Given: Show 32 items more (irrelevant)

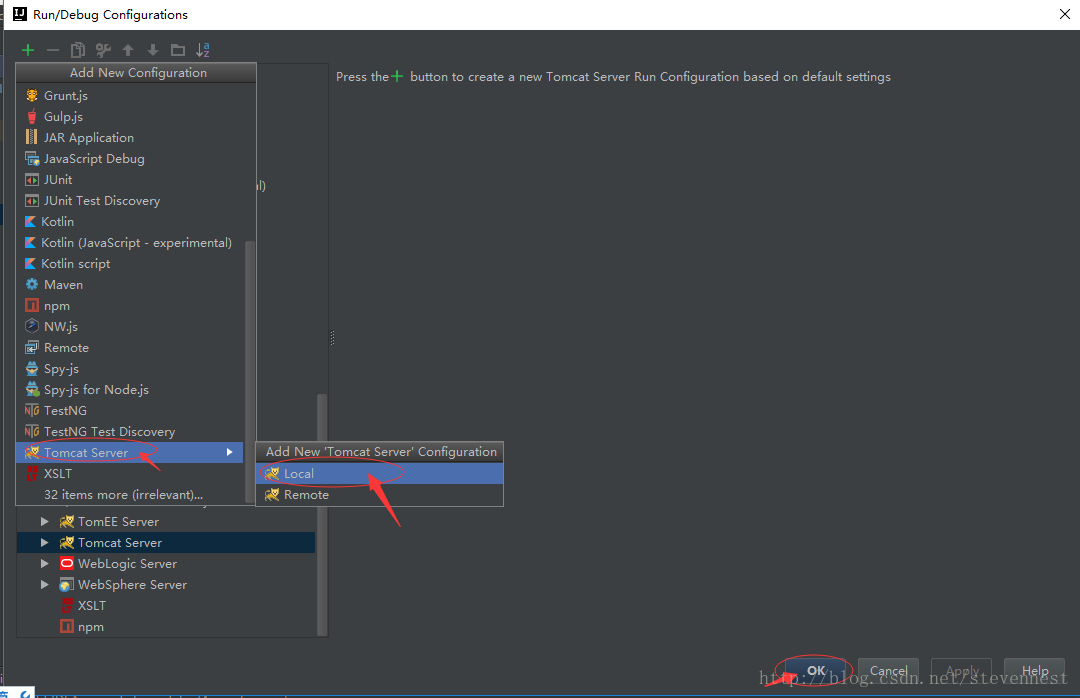Looking at the screenshot, I should pos(131,495).
